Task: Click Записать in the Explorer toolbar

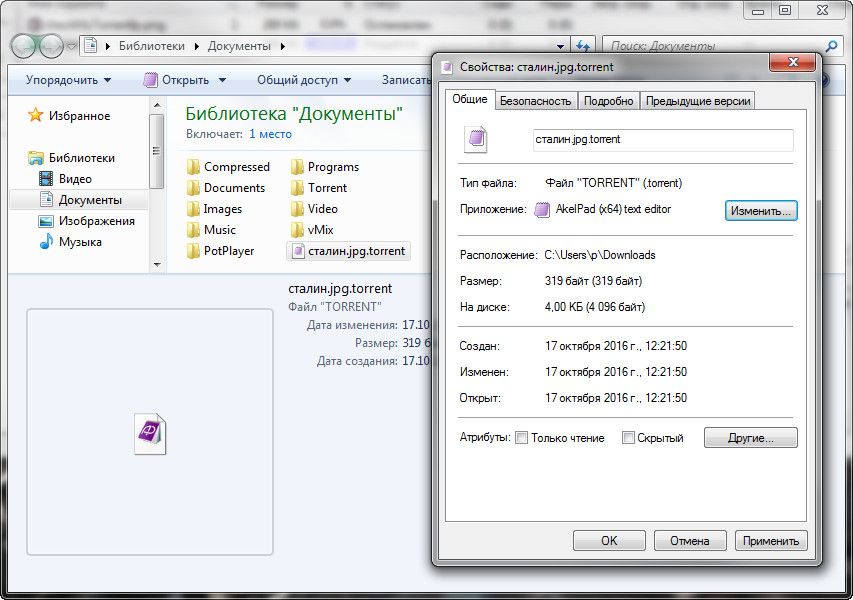Action: [405, 80]
